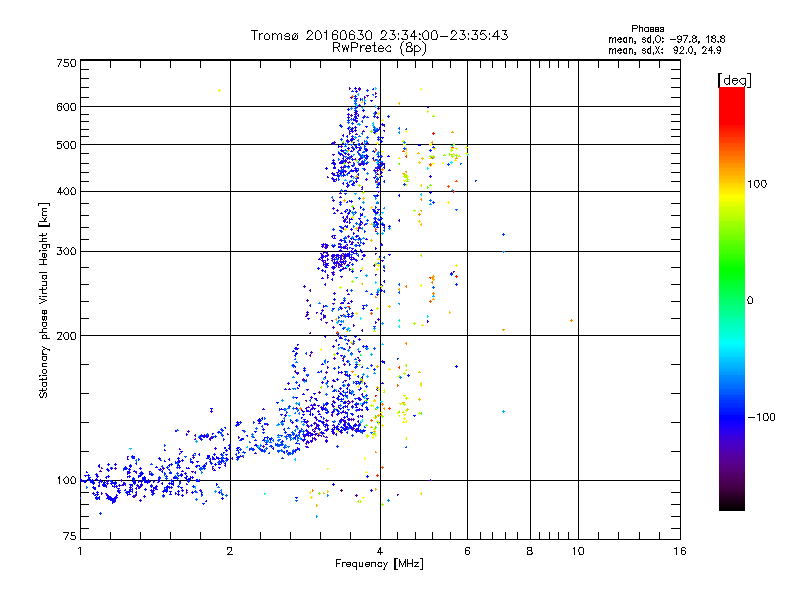Click the "Frequency [MHz]" axis label
The image size is (800, 600).
coord(379,564)
